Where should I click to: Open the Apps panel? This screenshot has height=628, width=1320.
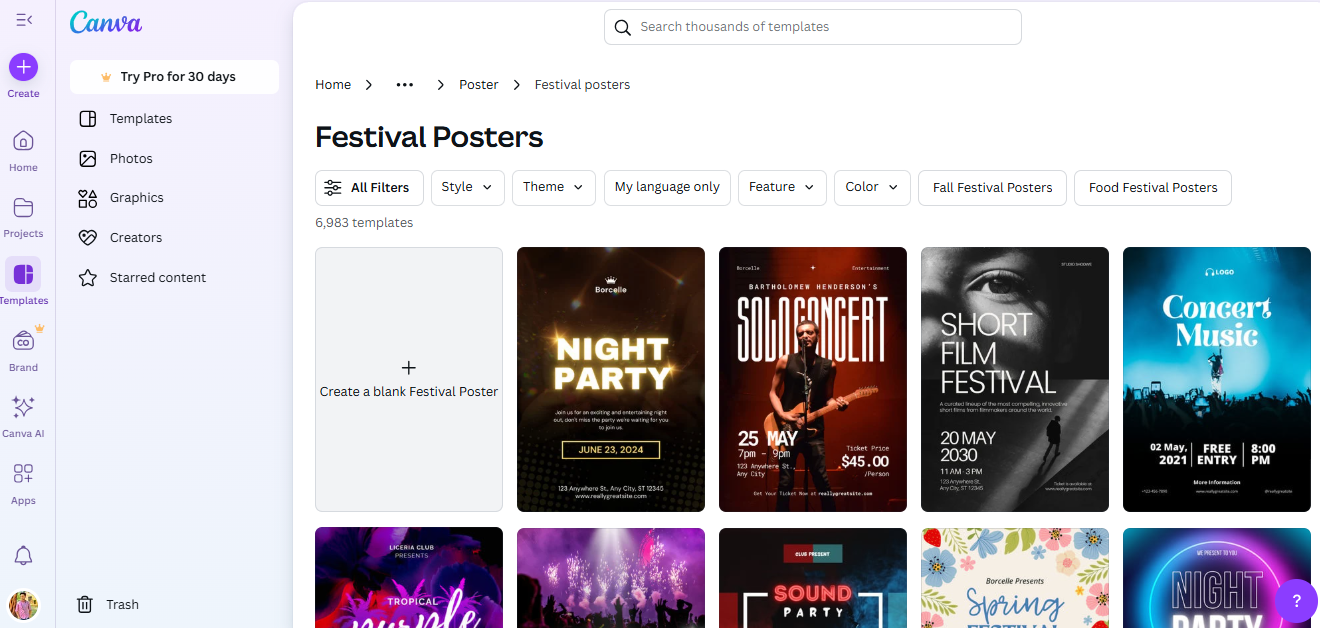coord(23,480)
